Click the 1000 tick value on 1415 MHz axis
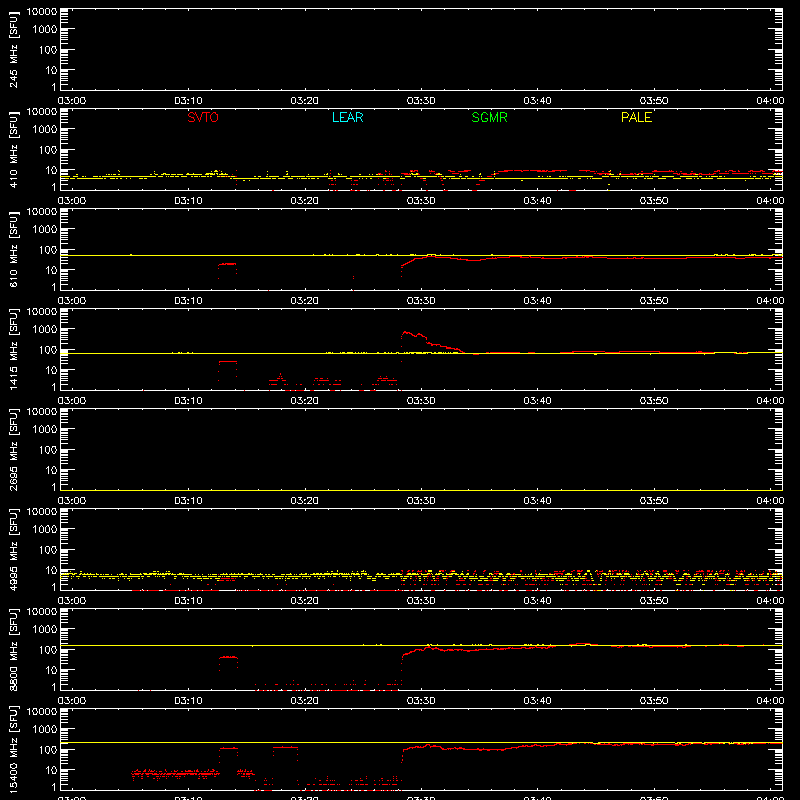Screen dimensions: 800x800 tap(45, 329)
